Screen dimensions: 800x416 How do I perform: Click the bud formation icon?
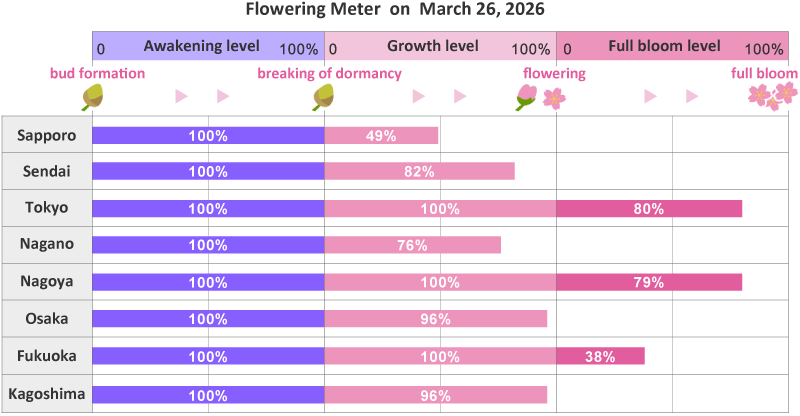(x=94, y=96)
